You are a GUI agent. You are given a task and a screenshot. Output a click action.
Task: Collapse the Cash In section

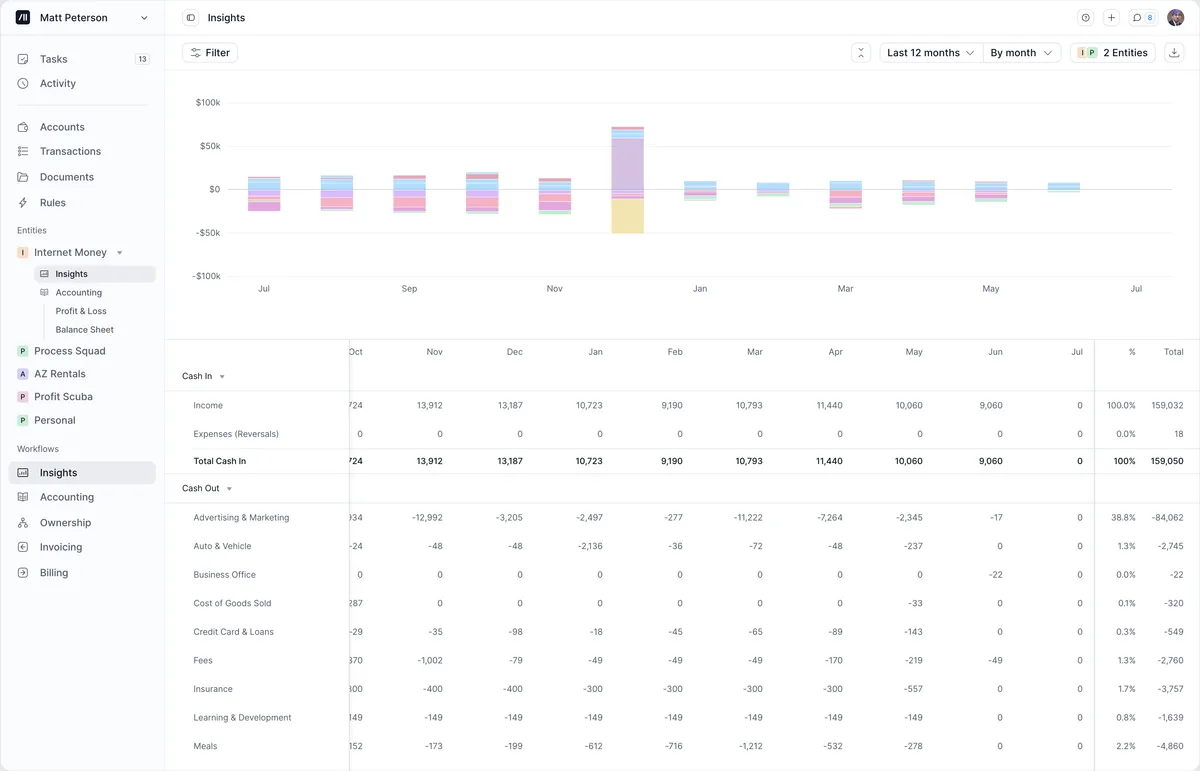point(222,377)
